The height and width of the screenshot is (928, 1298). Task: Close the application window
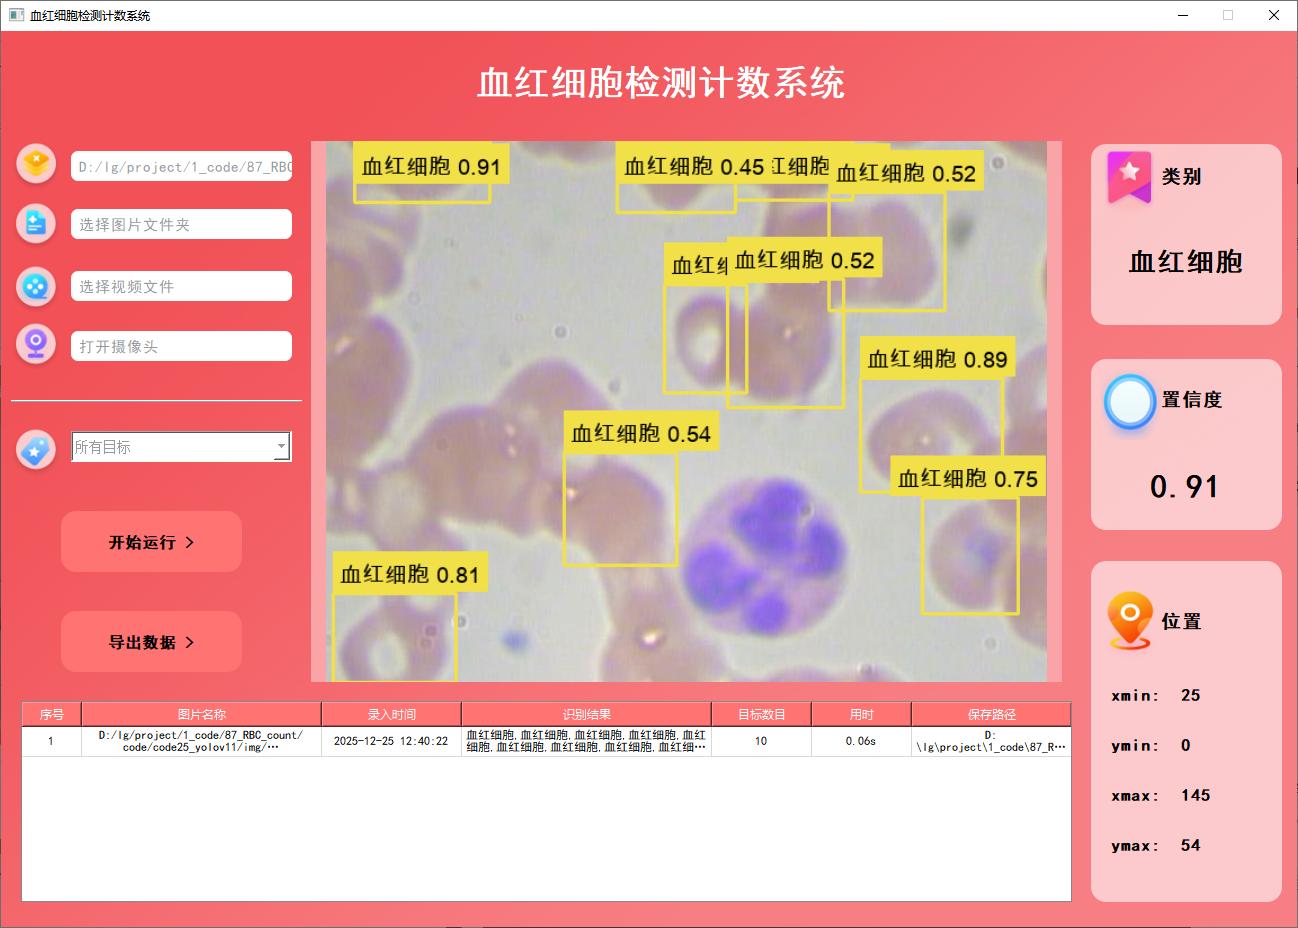click(x=1274, y=15)
